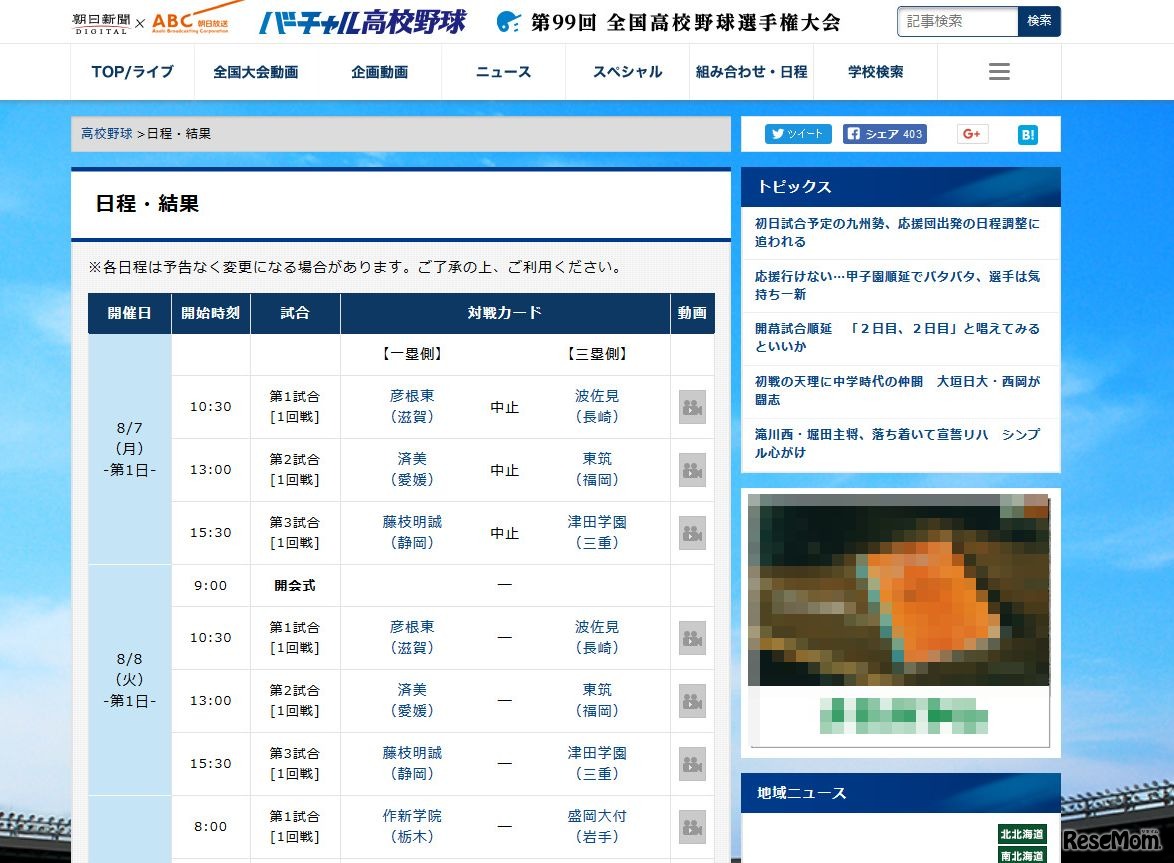Click 波佐見 (長崎) in 8/8 first game

click(597, 637)
